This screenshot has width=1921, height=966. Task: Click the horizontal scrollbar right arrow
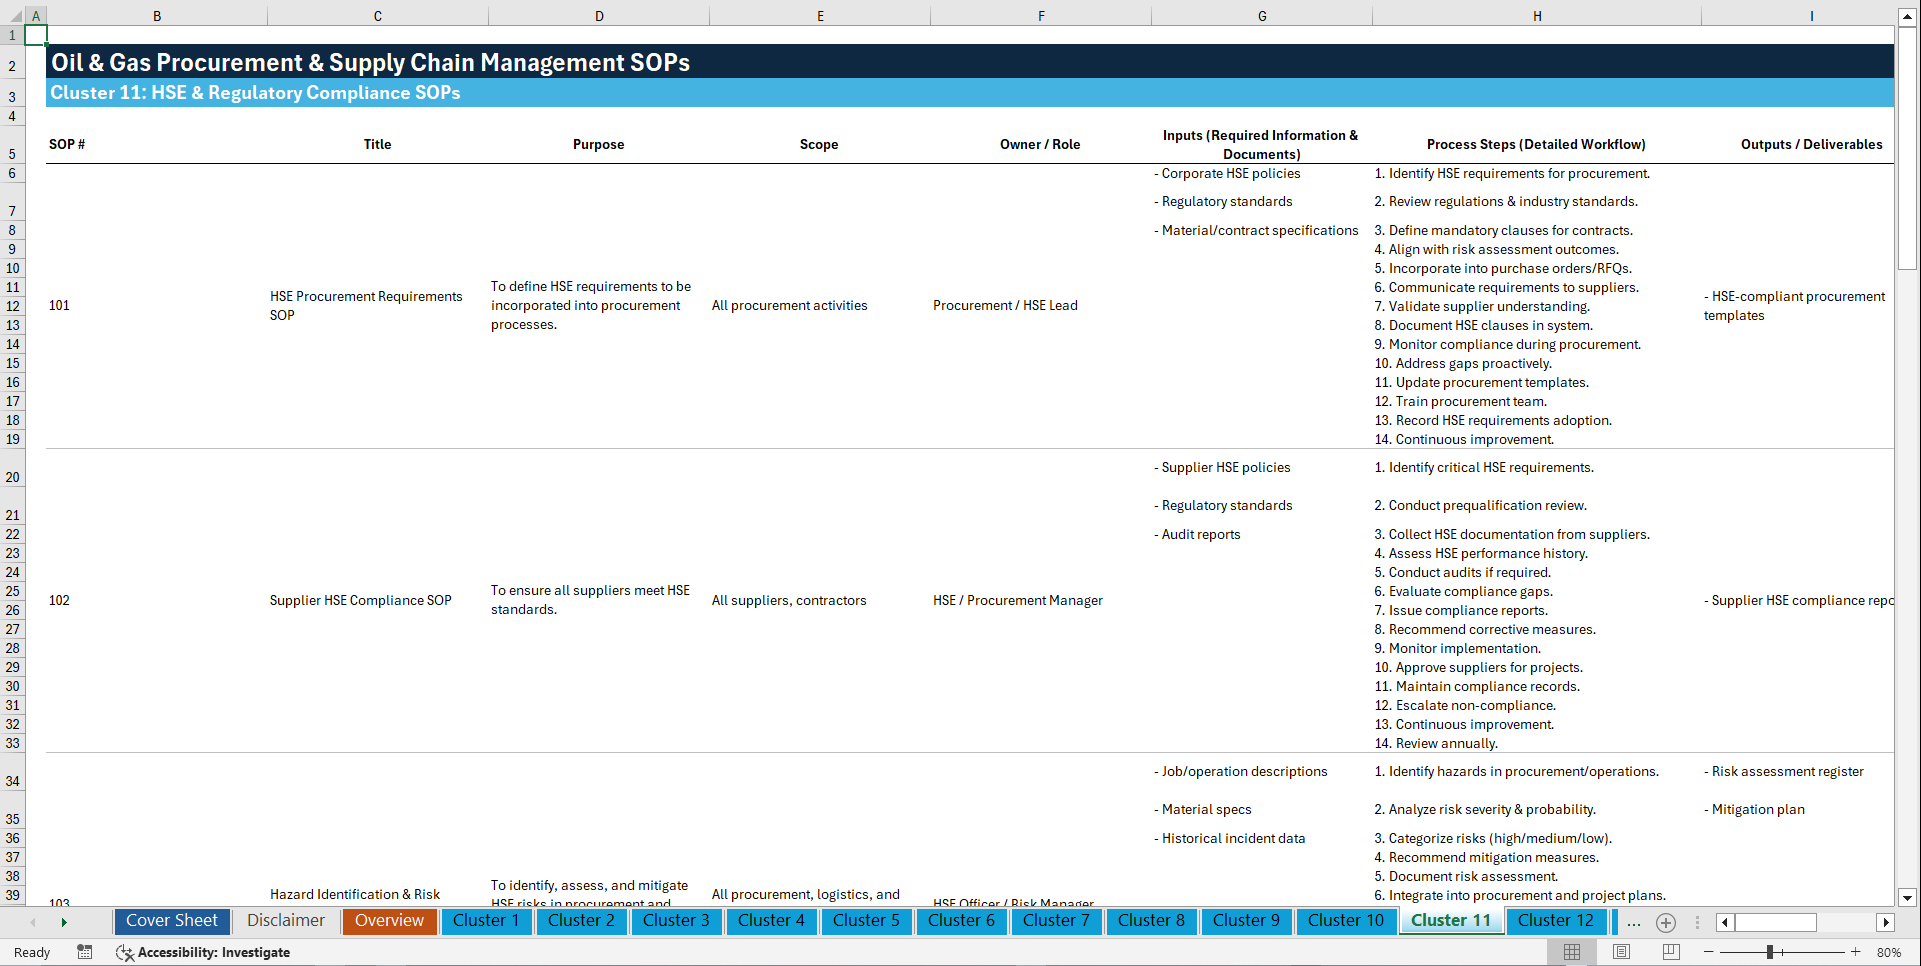(x=1887, y=922)
